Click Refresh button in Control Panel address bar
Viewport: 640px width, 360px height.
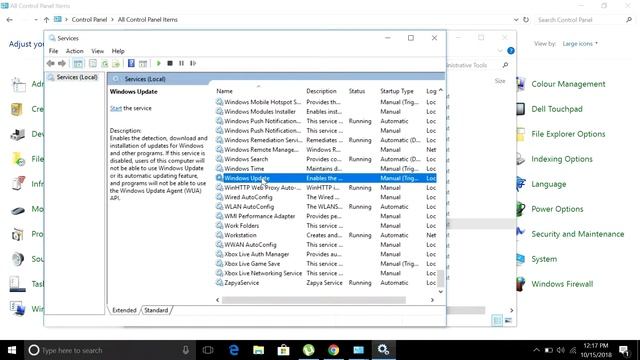click(x=526, y=20)
